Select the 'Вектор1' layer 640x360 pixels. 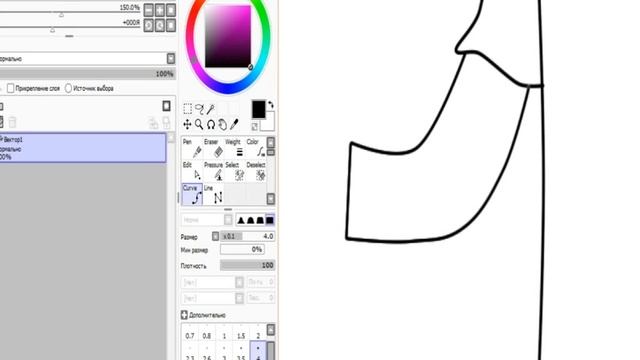click(x=83, y=148)
